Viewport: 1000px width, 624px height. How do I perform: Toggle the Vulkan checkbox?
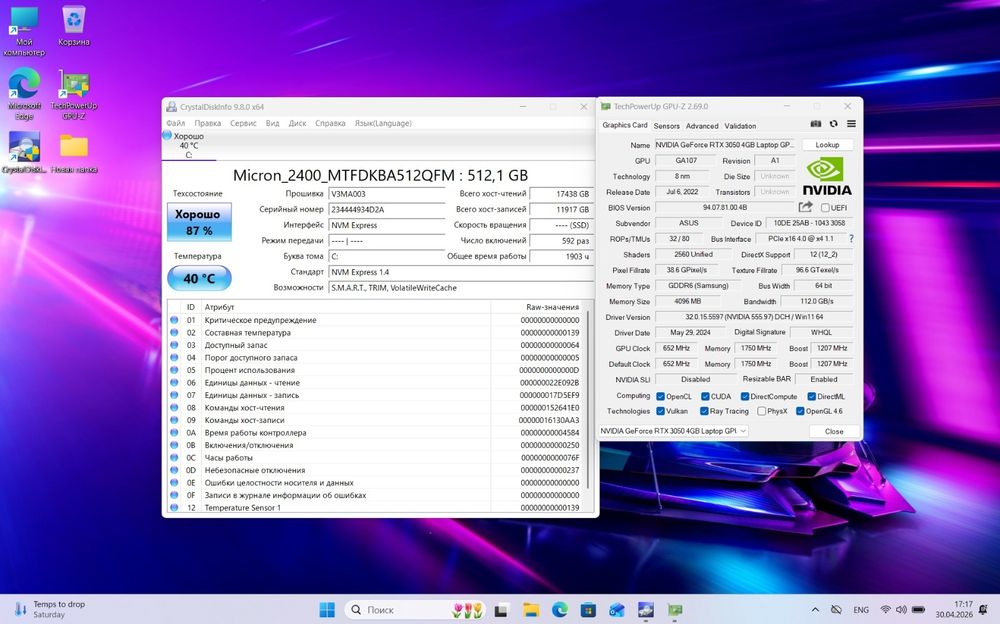661,412
